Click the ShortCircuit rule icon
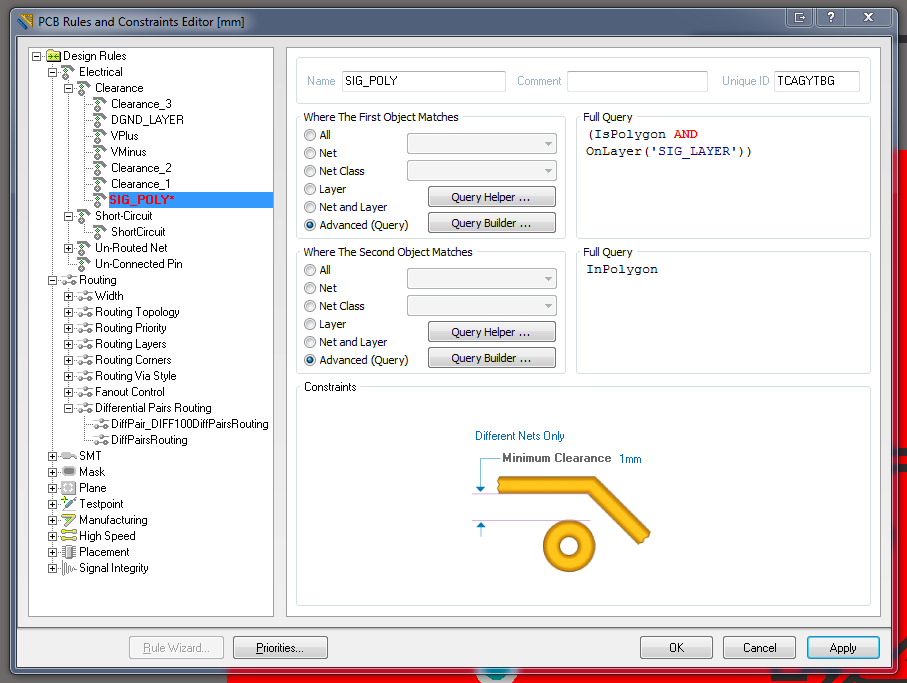The width and height of the screenshot is (907, 683). (x=100, y=232)
